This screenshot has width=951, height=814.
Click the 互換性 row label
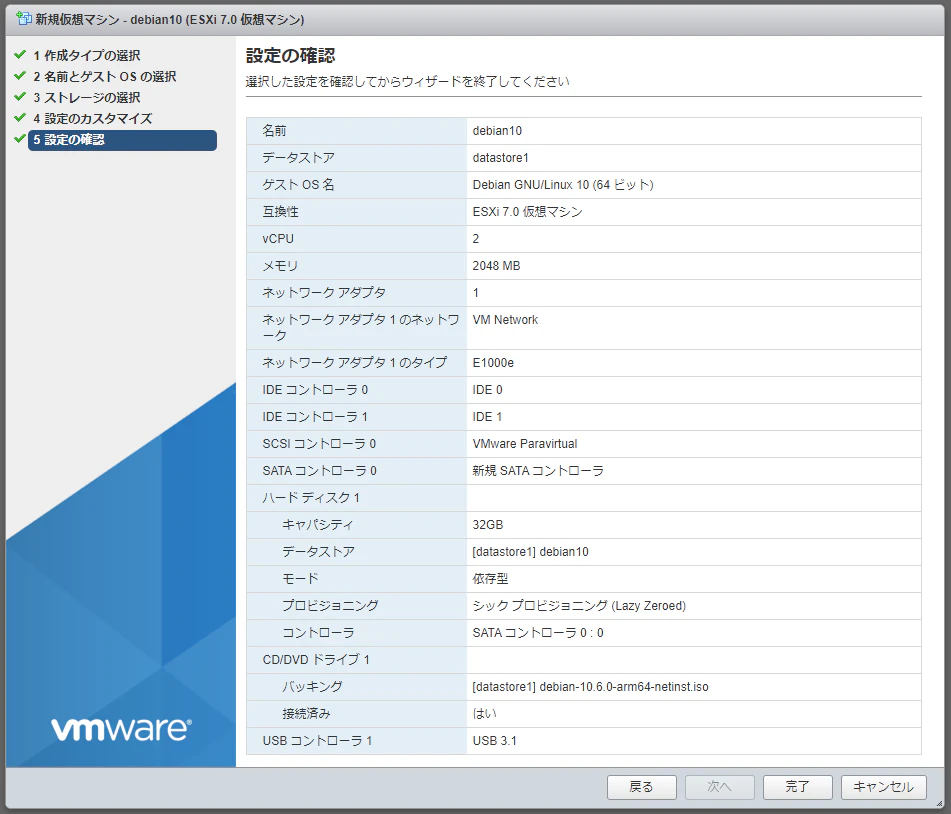click(x=280, y=212)
